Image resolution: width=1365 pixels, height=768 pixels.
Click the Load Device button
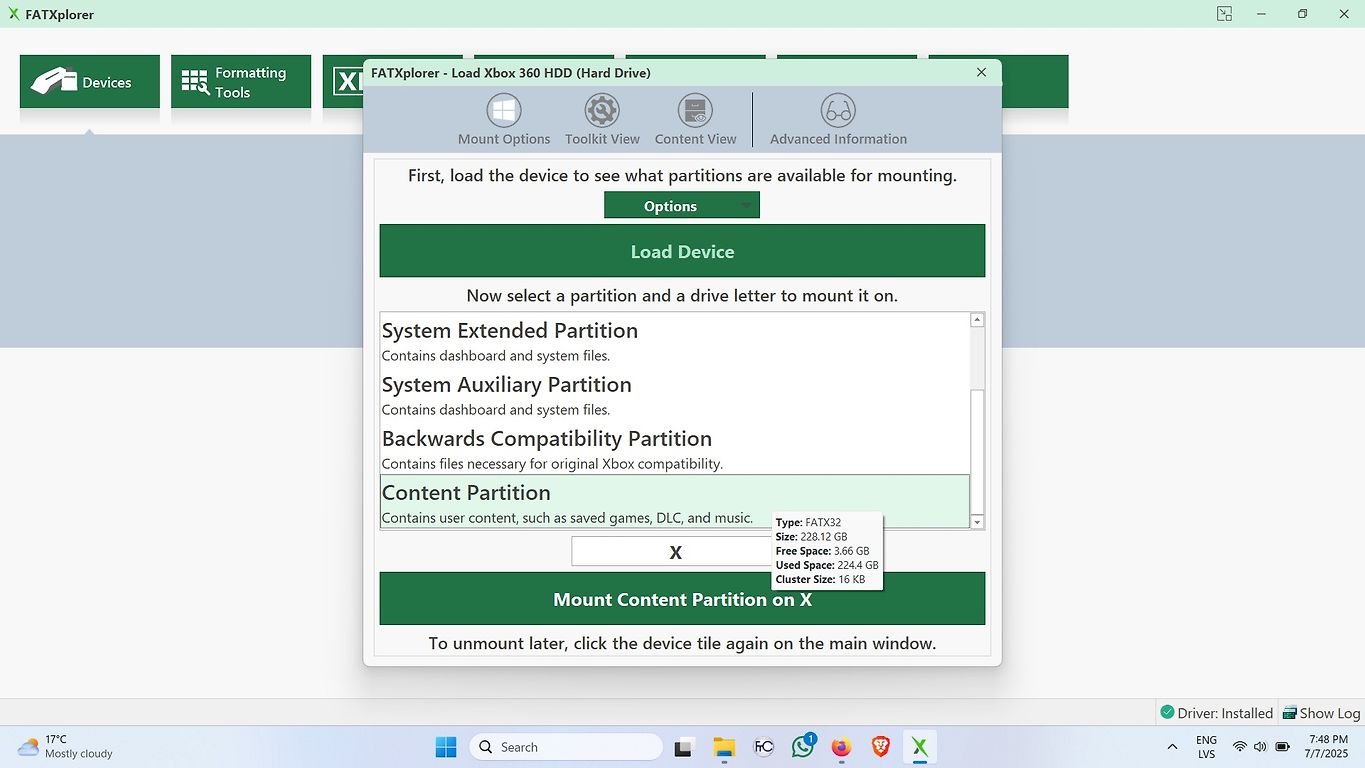coord(682,251)
